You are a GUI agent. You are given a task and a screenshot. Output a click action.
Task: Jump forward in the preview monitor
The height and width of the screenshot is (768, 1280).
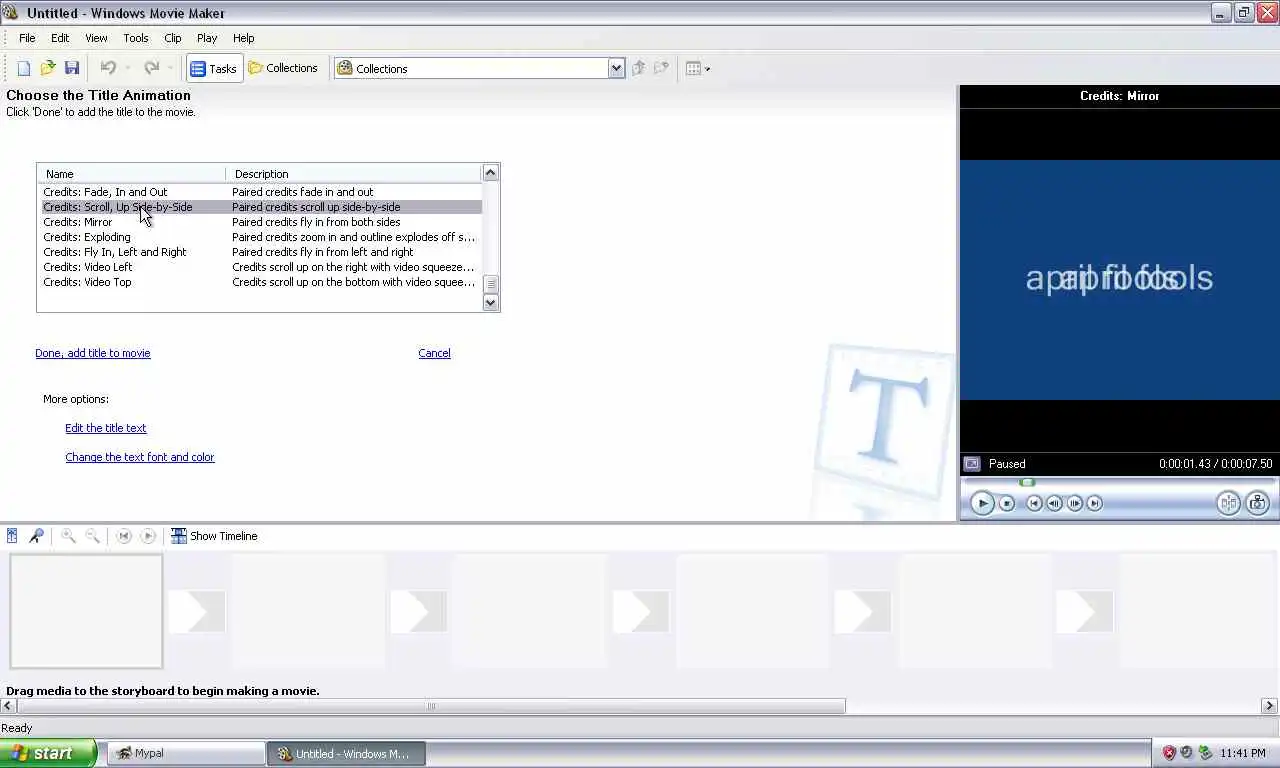click(1094, 504)
